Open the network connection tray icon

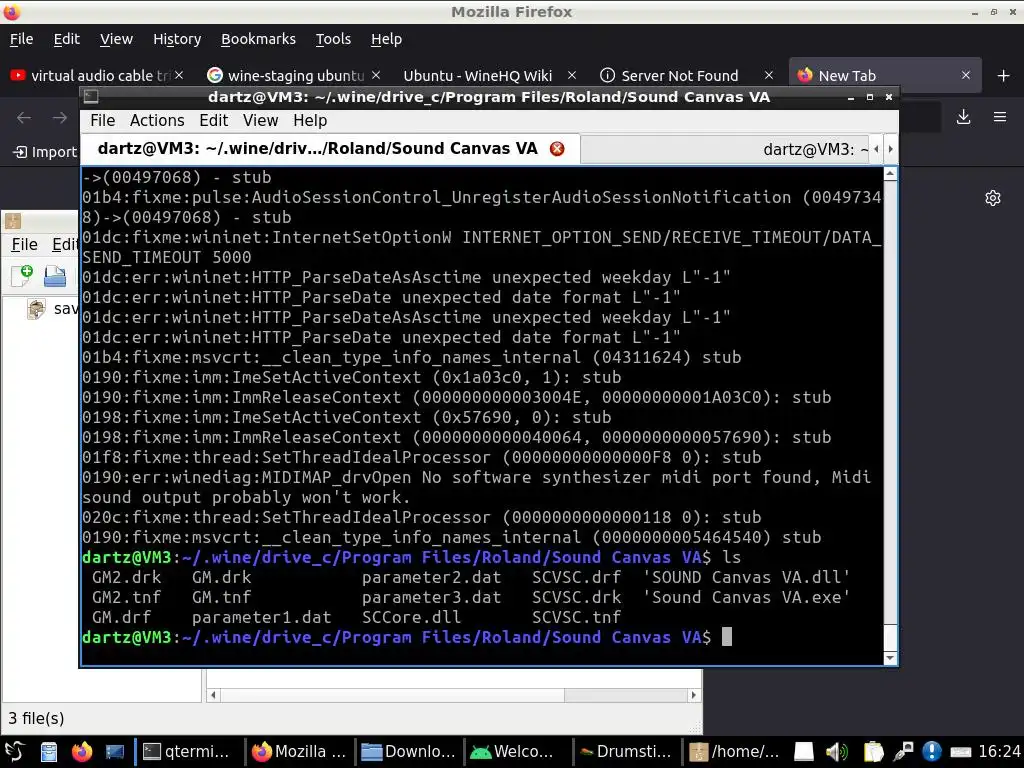[x=904, y=752]
